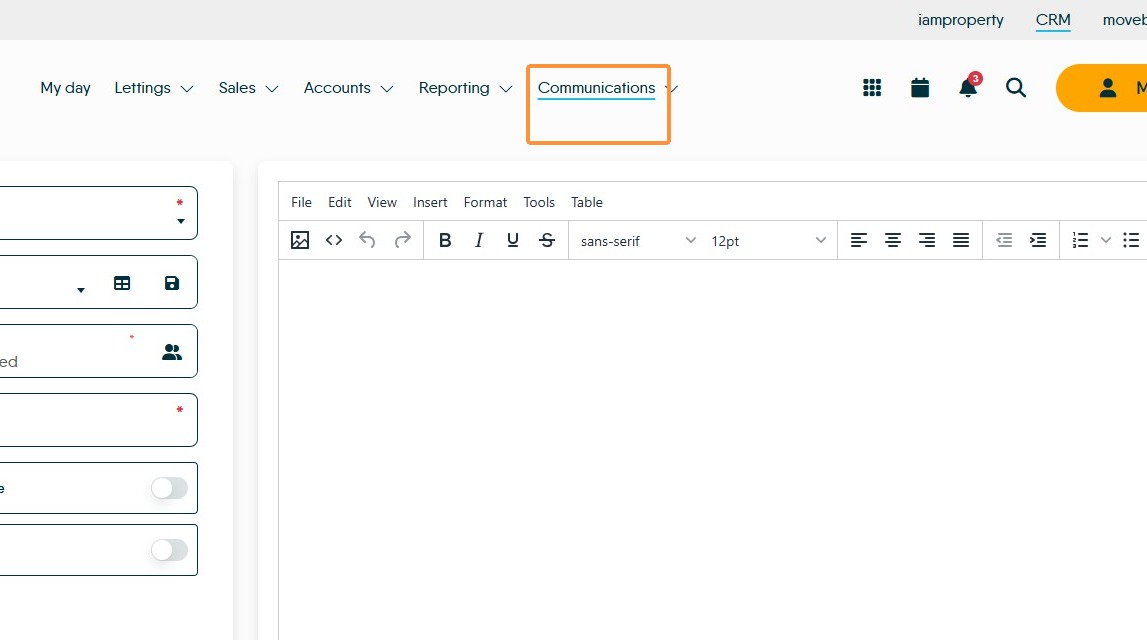Image resolution: width=1147 pixels, height=640 pixels.
Task: Open the 12pt font size dropdown
Action: point(768,241)
